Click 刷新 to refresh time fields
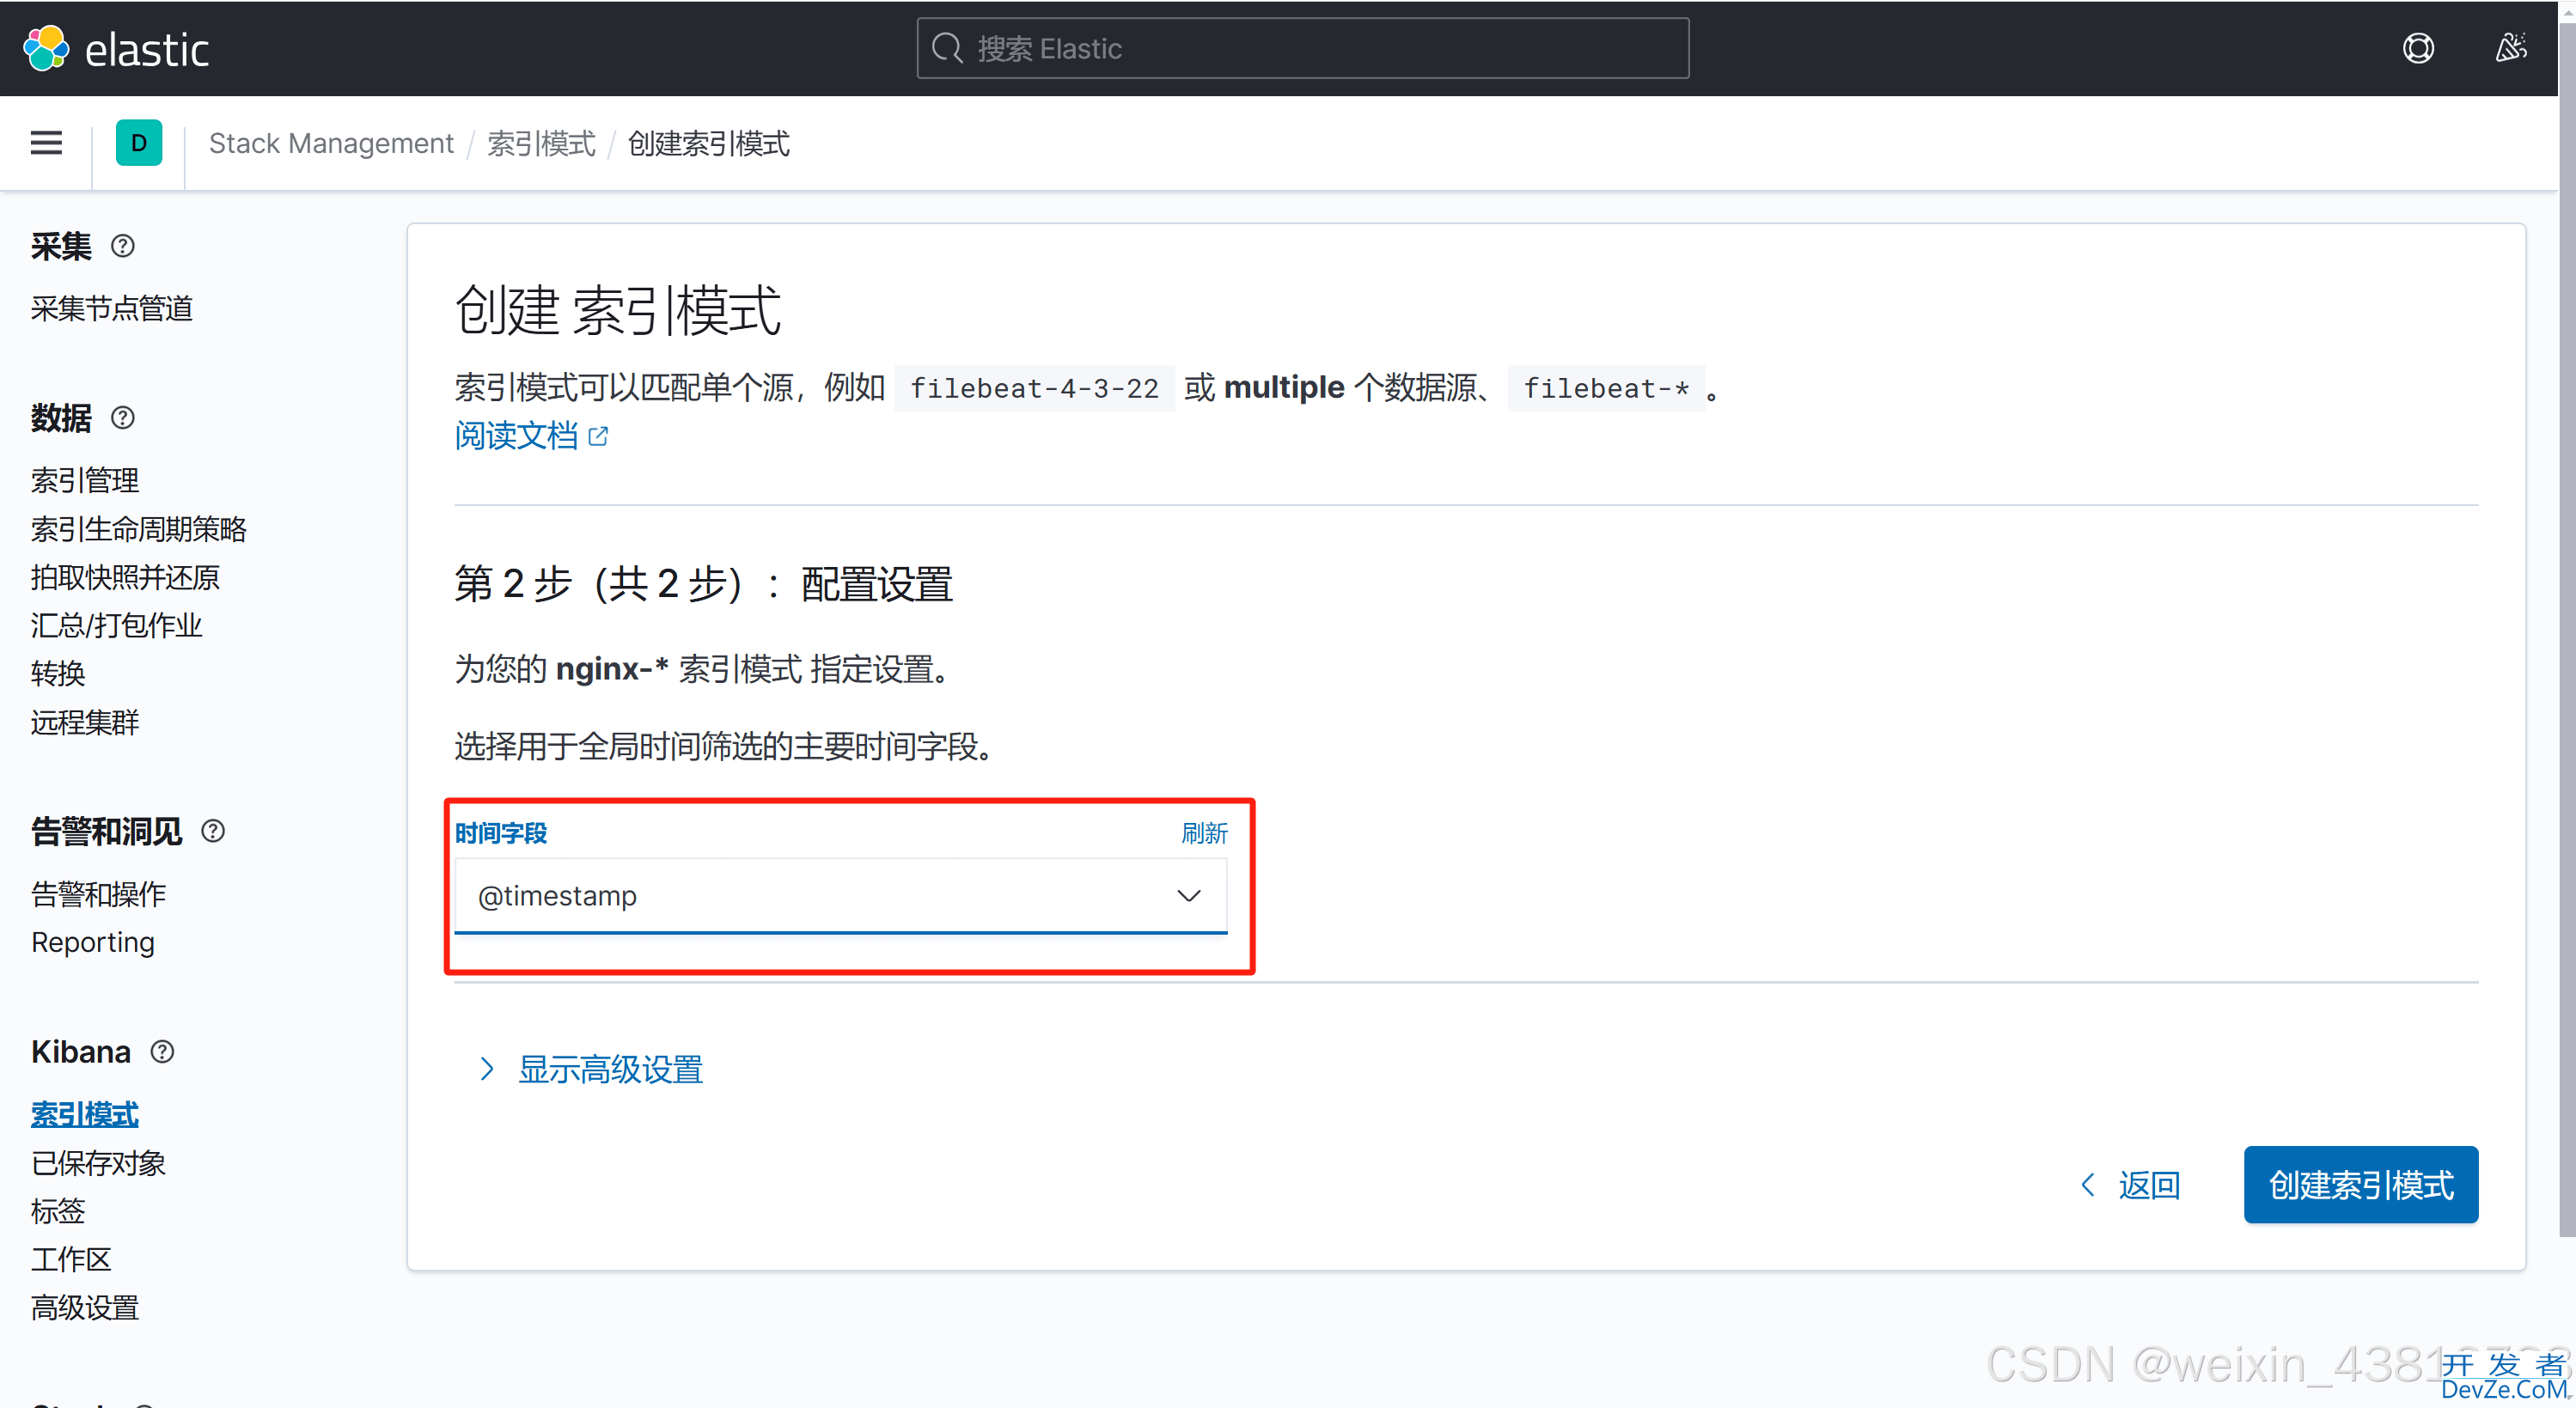 (x=1203, y=833)
